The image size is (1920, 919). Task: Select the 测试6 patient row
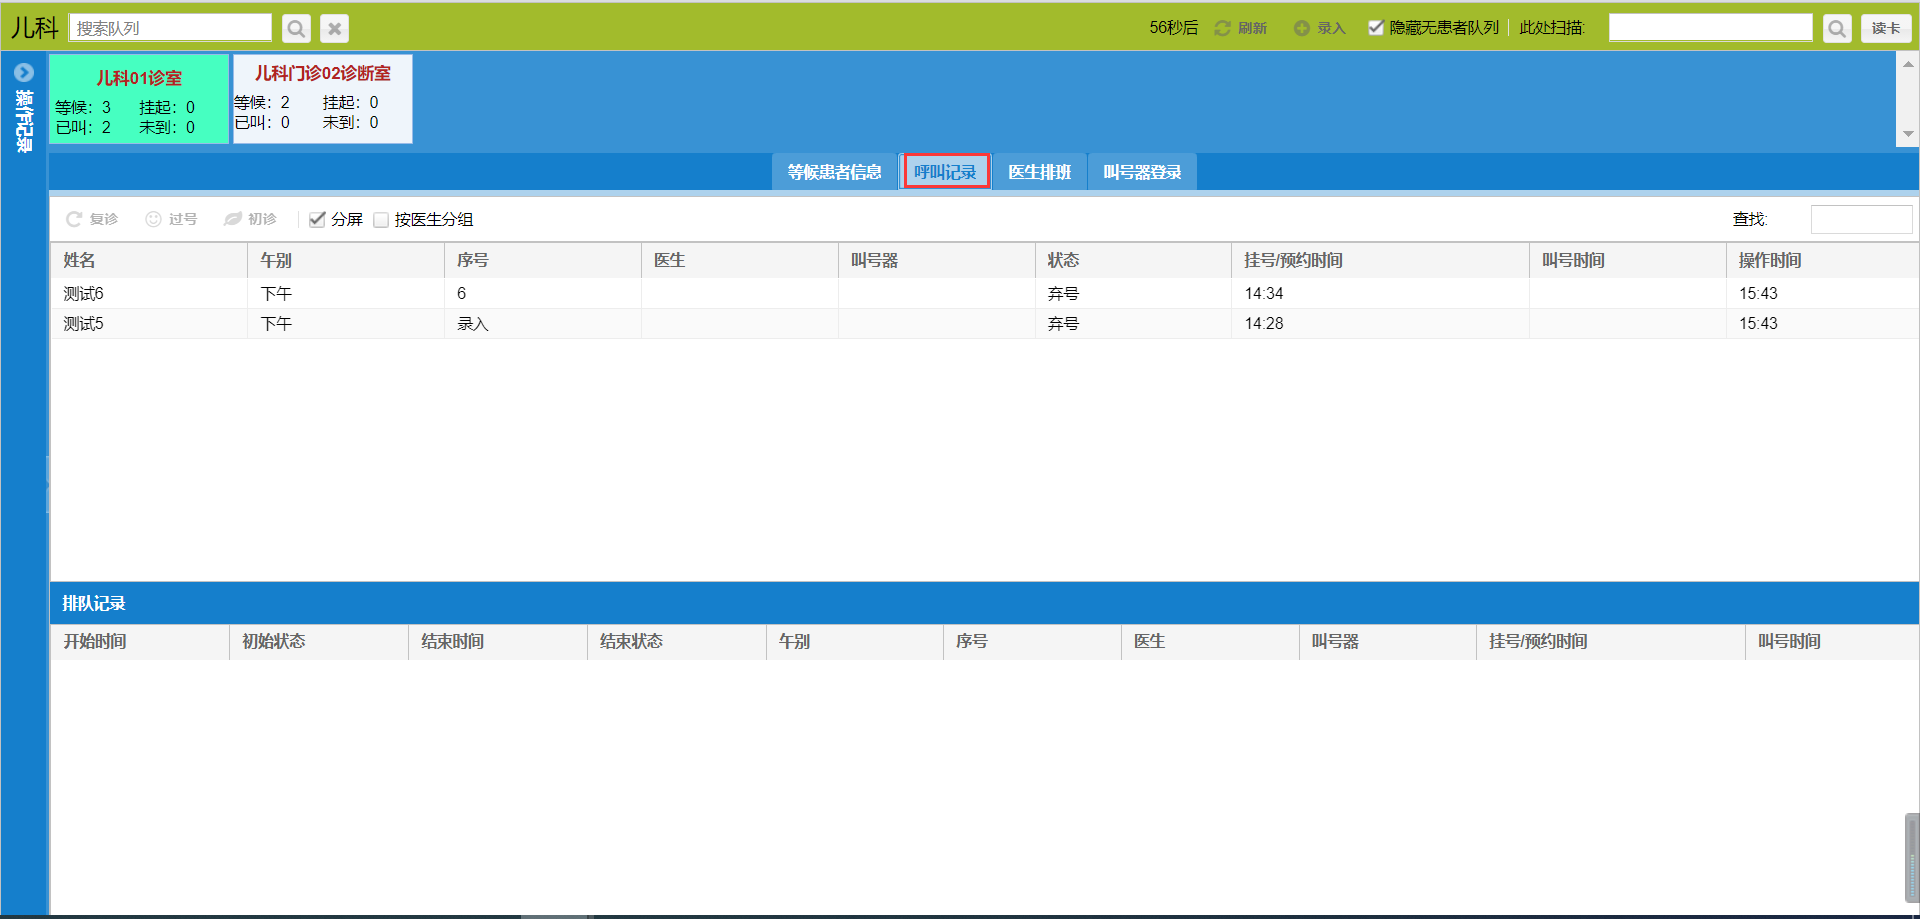pyautogui.click(x=985, y=293)
